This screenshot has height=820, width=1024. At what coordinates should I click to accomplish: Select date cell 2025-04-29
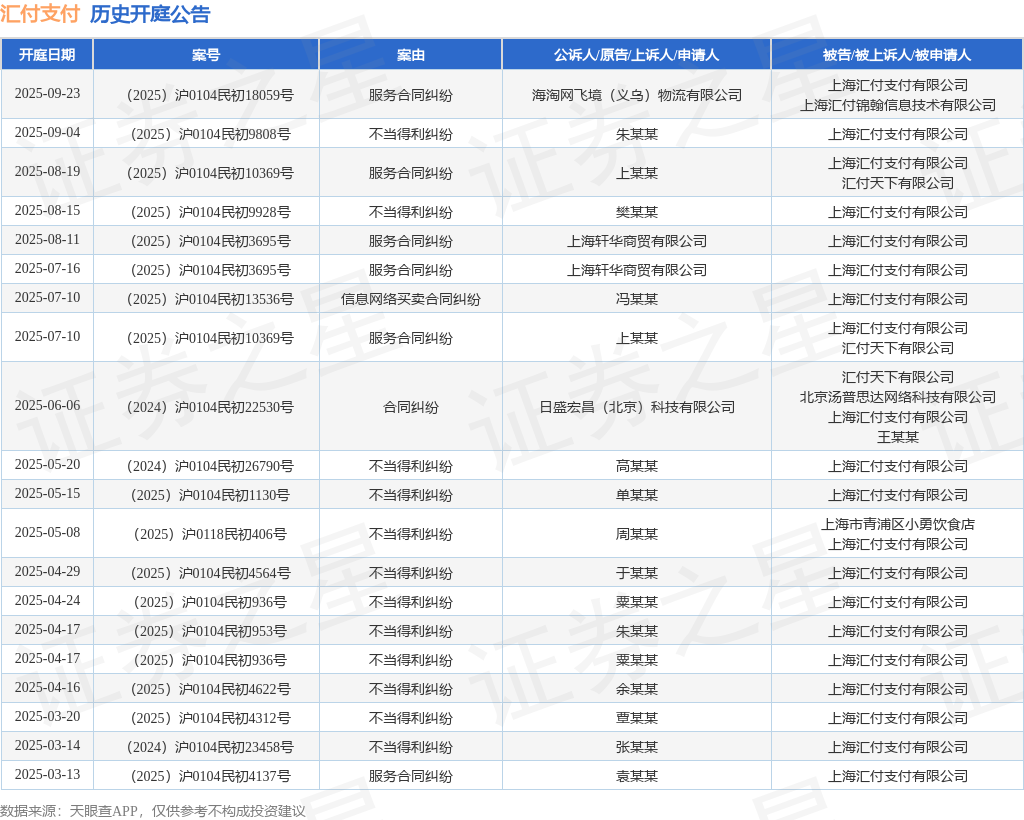click(47, 572)
